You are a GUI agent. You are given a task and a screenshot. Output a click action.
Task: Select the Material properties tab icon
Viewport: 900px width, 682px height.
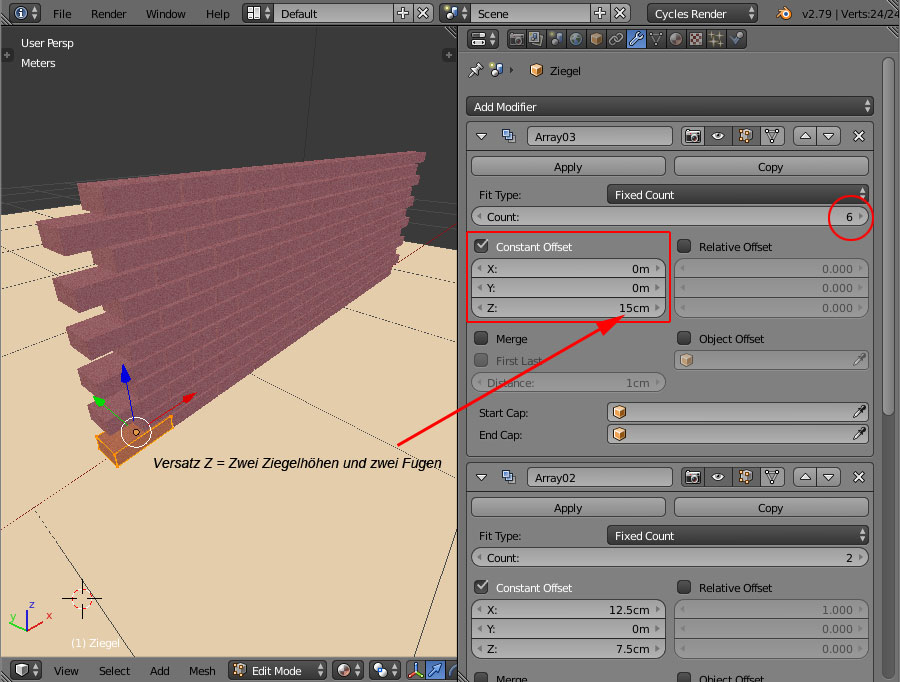point(676,40)
